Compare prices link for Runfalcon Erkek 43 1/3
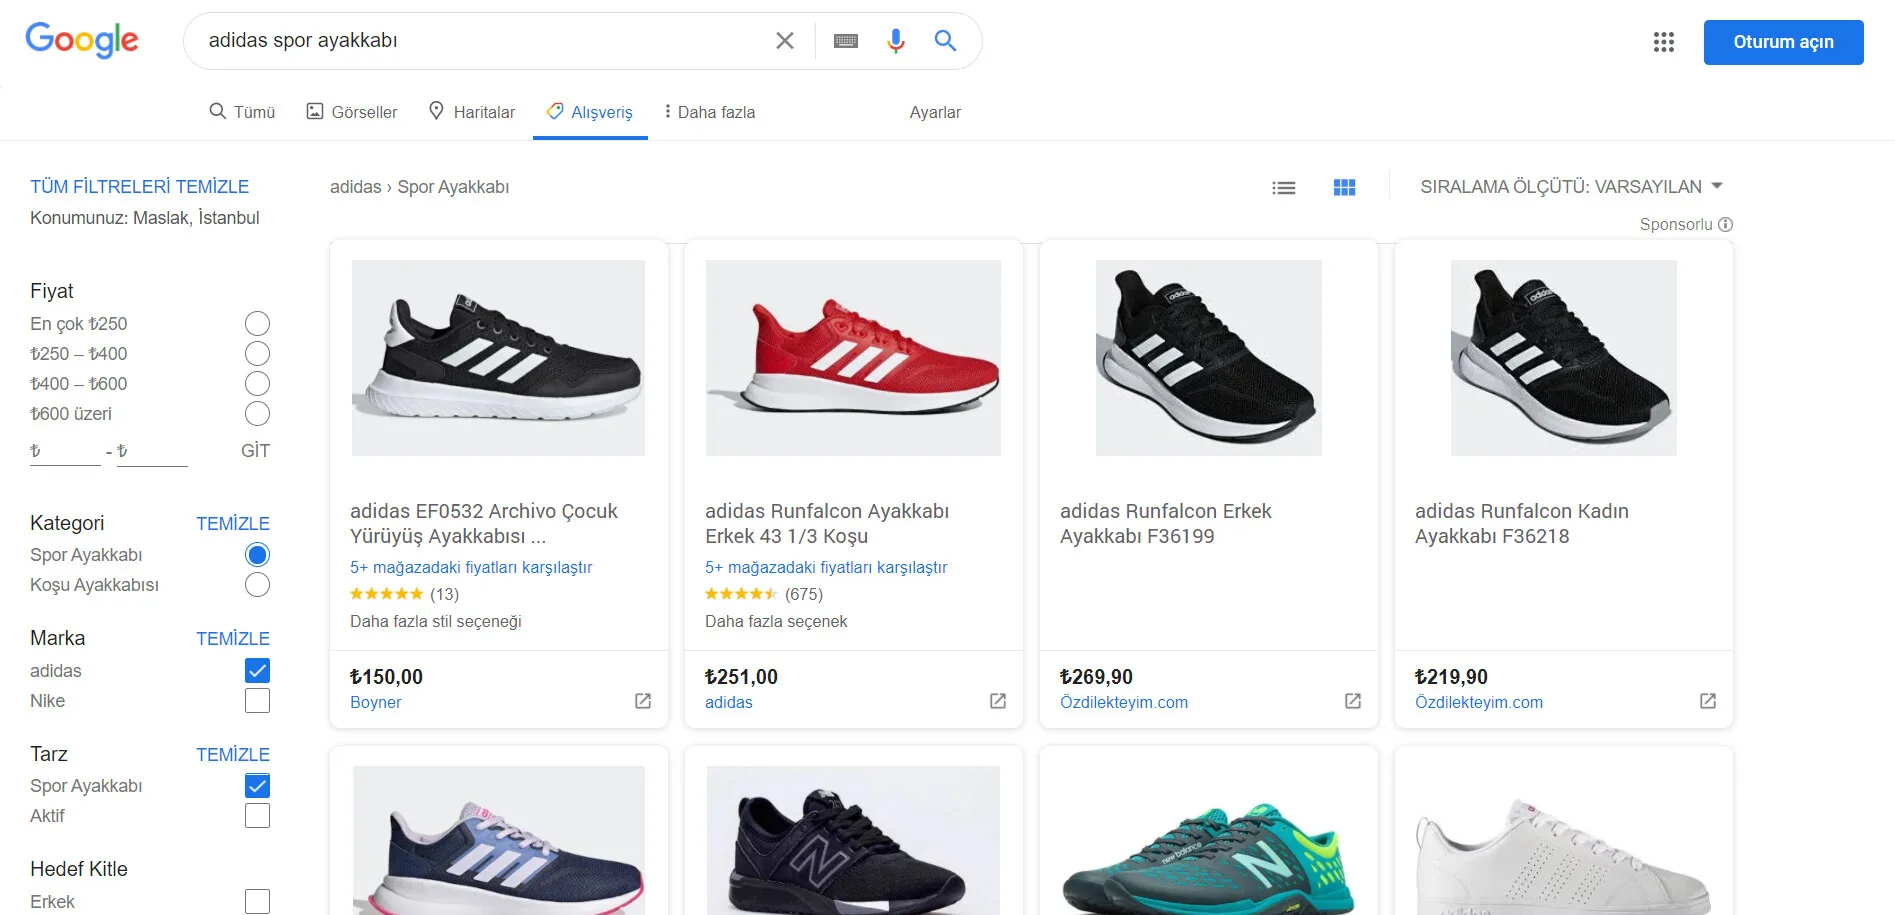 (826, 567)
